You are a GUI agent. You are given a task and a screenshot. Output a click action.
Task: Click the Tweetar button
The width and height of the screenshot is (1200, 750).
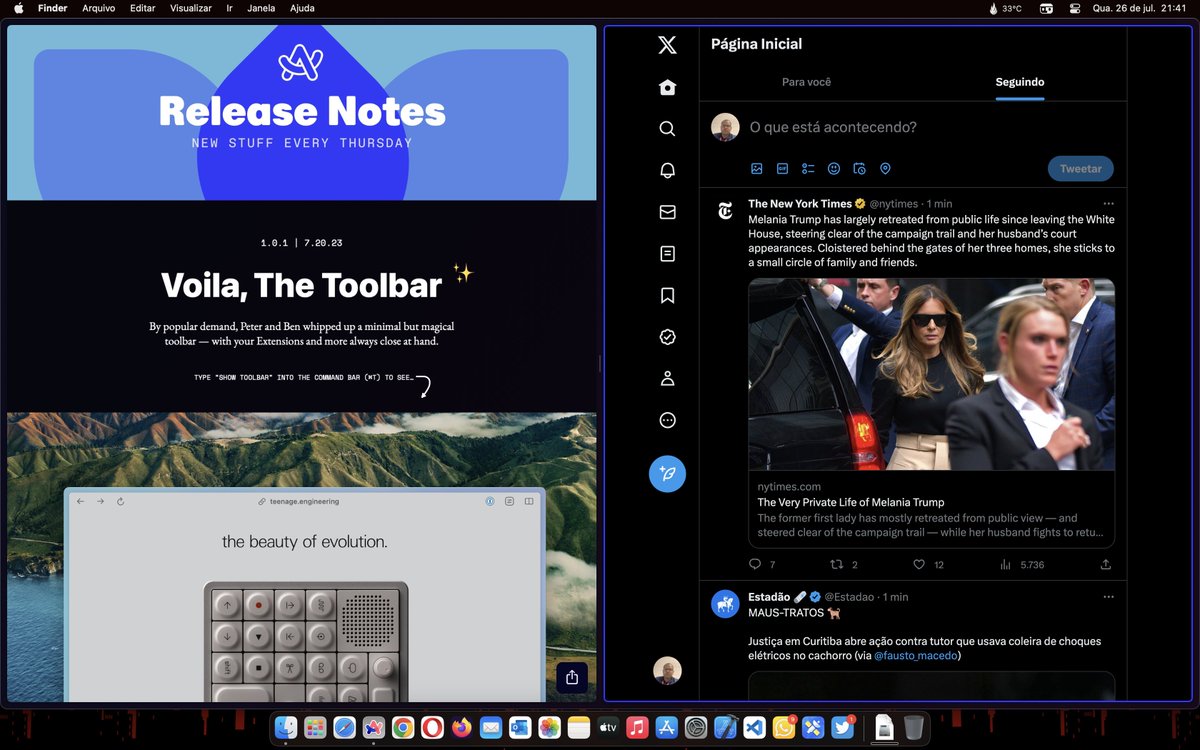(x=1081, y=169)
